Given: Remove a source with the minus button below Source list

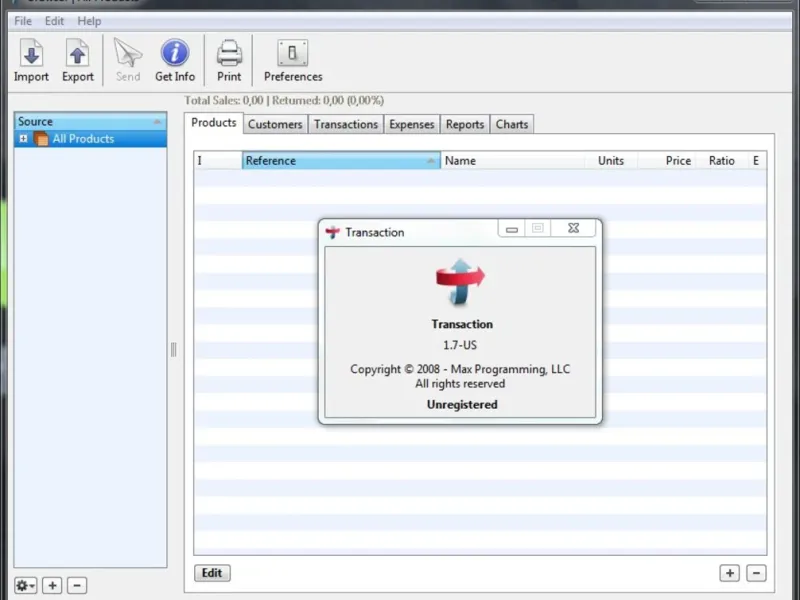Looking at the screenshot, I should (77, 585).
